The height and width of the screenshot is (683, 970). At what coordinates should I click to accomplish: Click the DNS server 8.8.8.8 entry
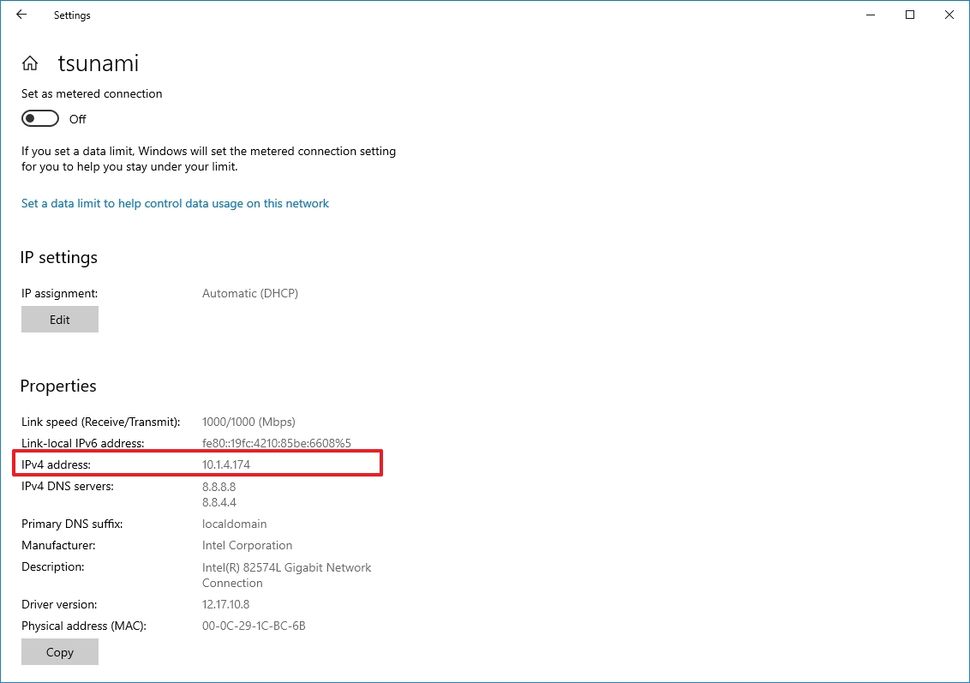tap(221, 486)
